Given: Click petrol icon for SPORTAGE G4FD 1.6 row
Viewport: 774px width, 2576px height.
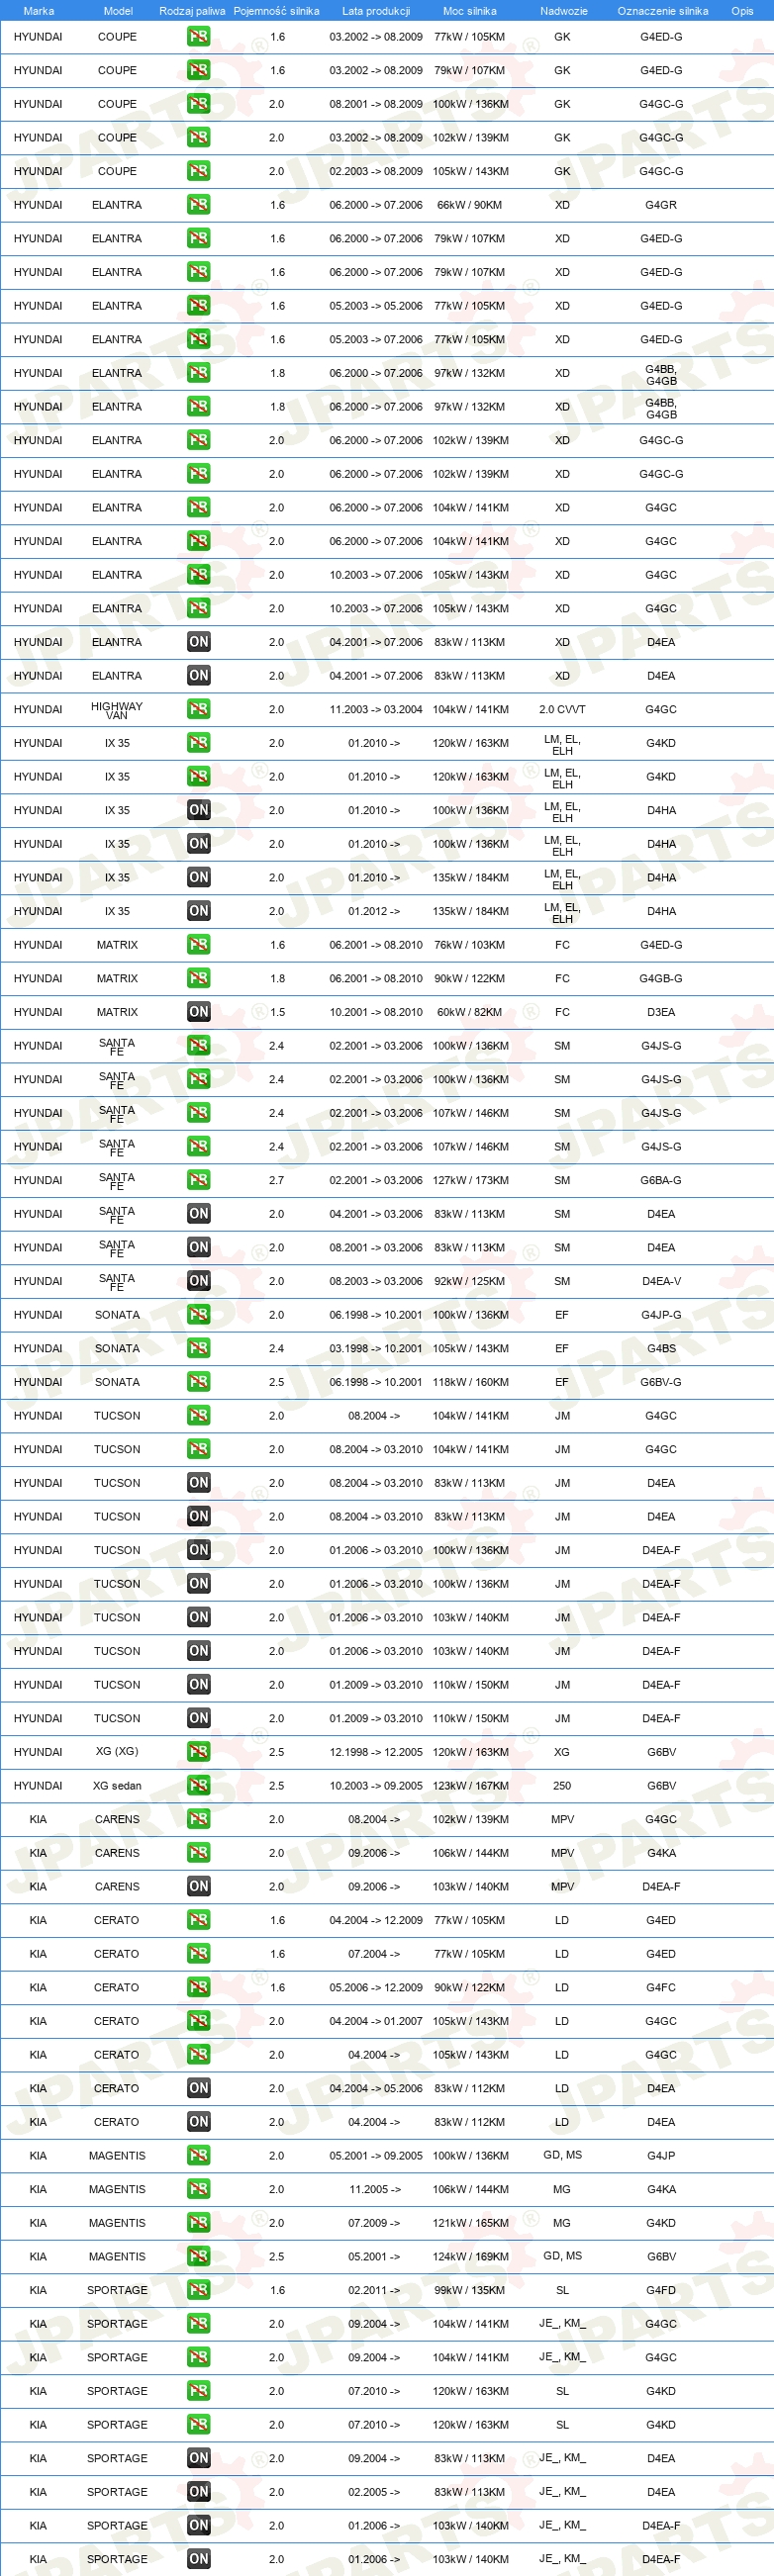Looking at the screenshot, I should (198, 2290).
